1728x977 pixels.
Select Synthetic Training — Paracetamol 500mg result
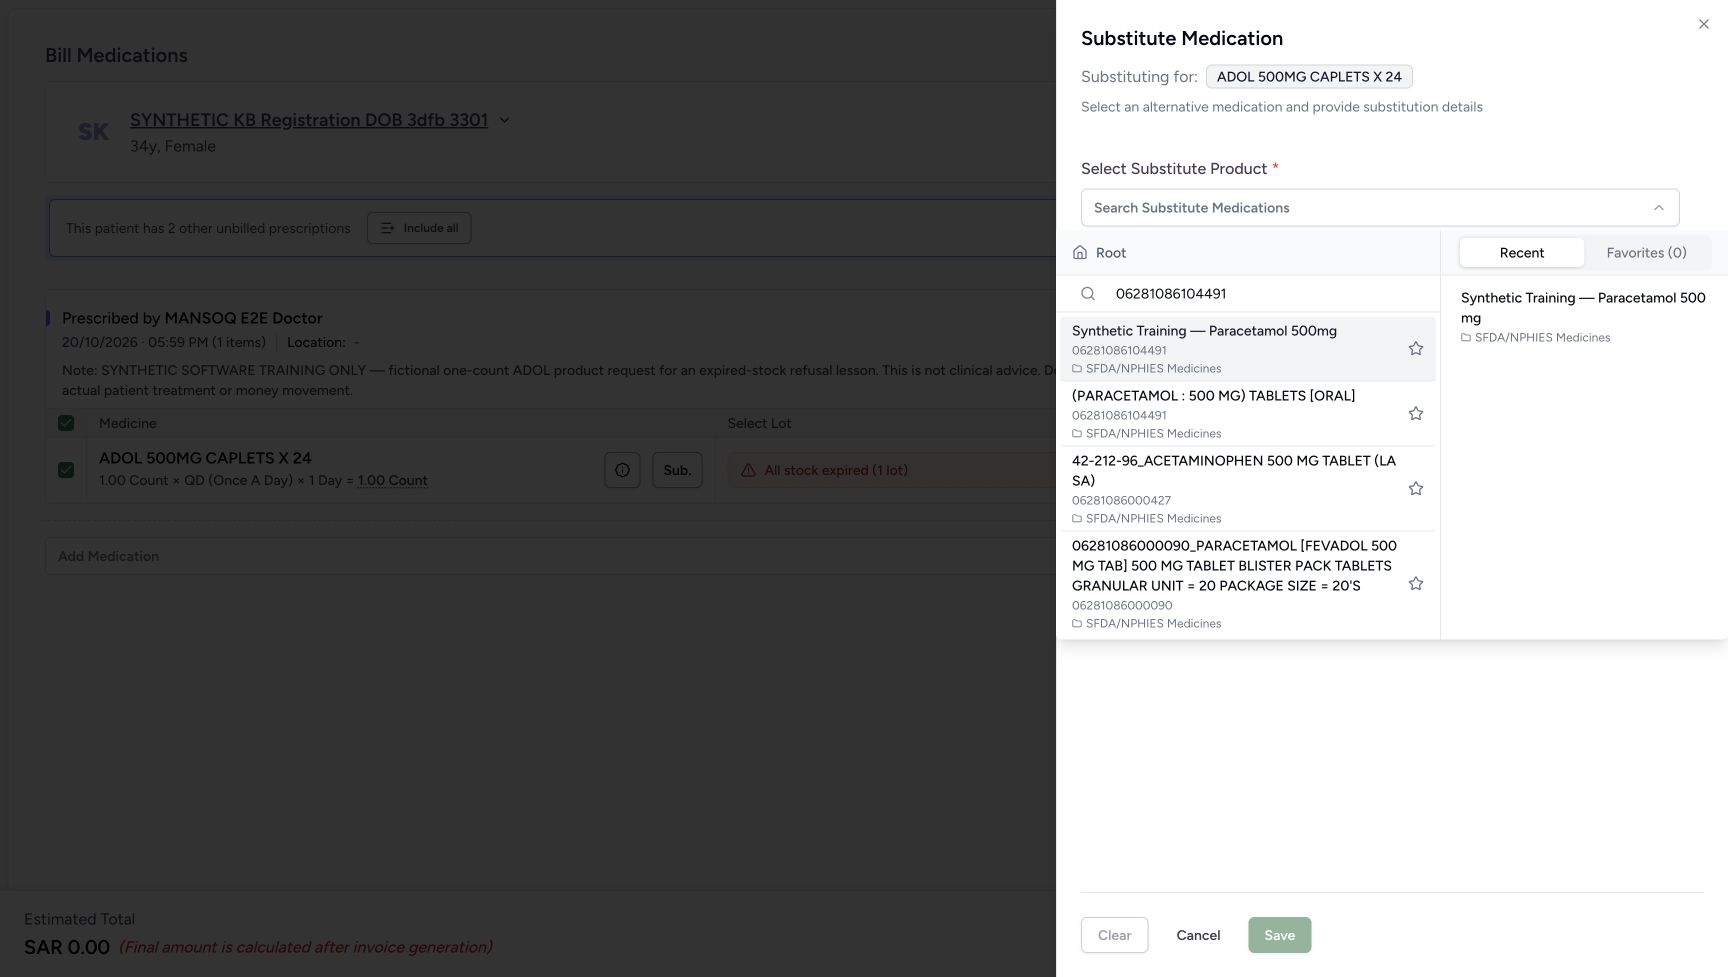(x=1248, y=349)
